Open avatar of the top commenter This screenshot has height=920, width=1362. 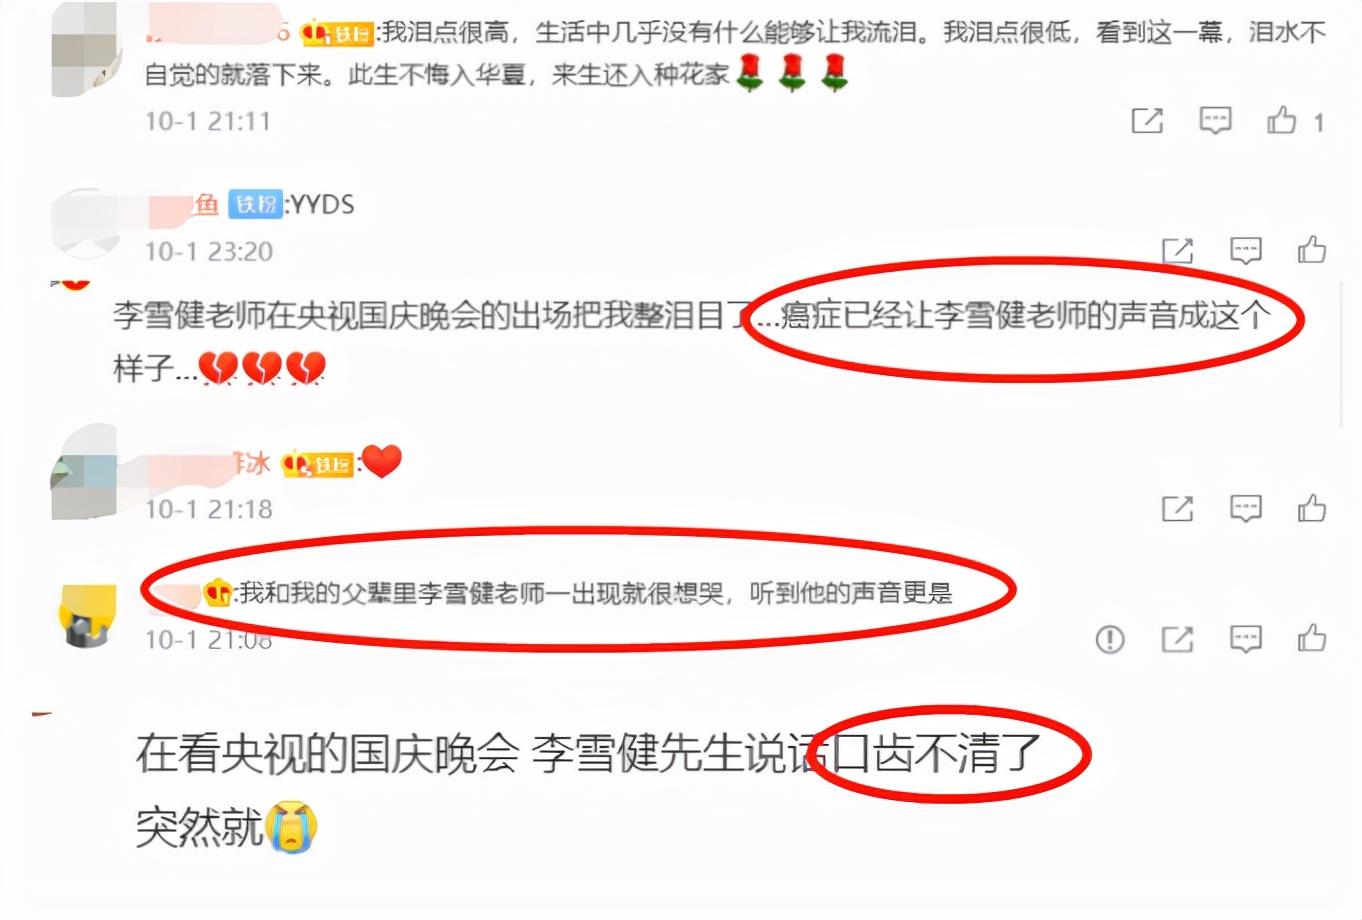85,50
